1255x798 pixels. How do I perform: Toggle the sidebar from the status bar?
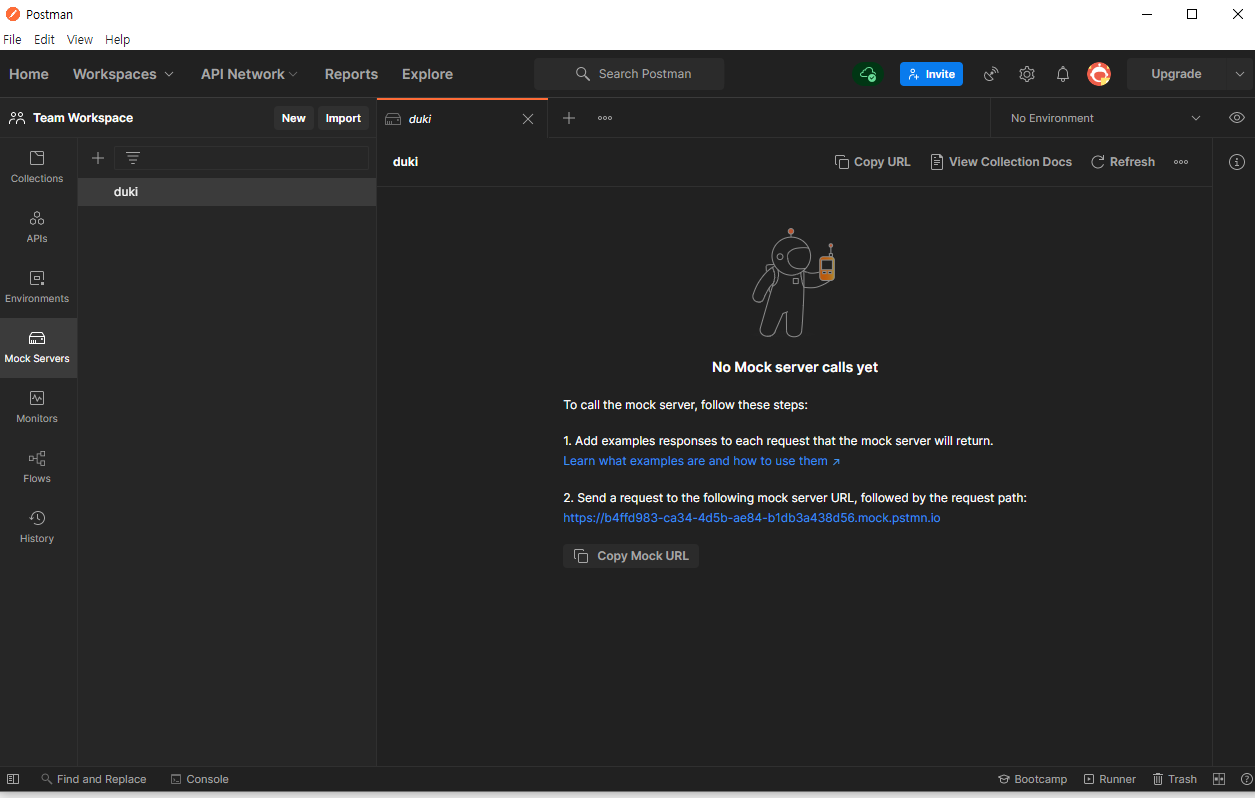click(x=13, y=779)
